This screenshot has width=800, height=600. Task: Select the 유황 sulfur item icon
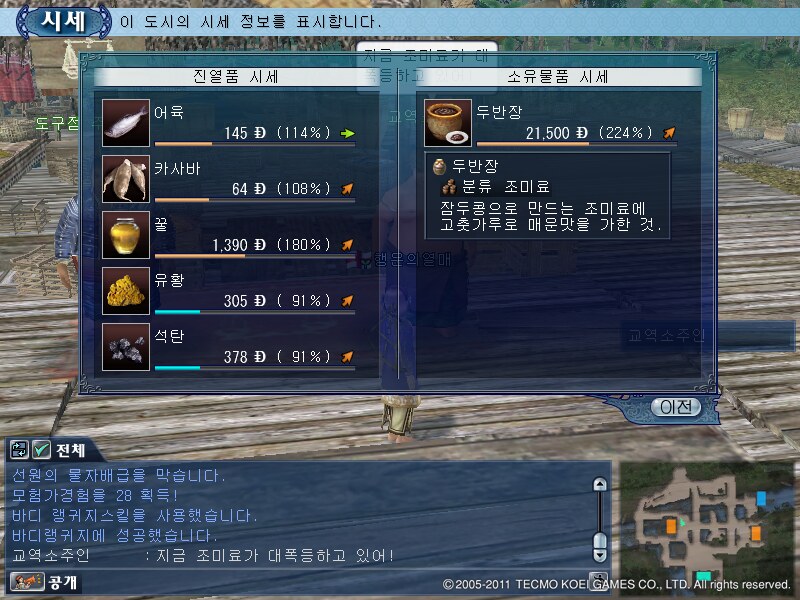pyautogui.click(x=126, y=291)
